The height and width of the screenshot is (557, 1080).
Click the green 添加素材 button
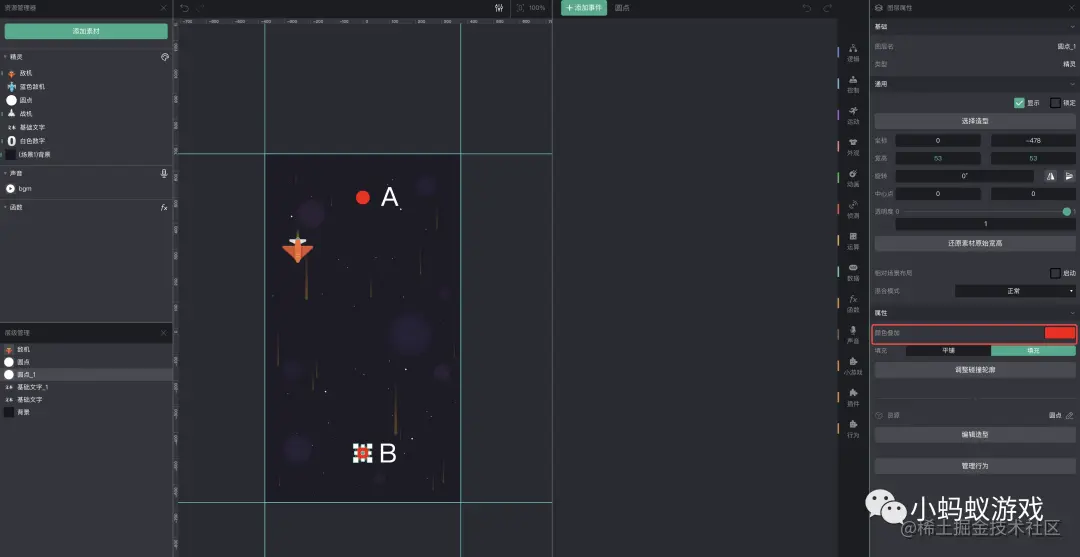[x=86, y=31]
